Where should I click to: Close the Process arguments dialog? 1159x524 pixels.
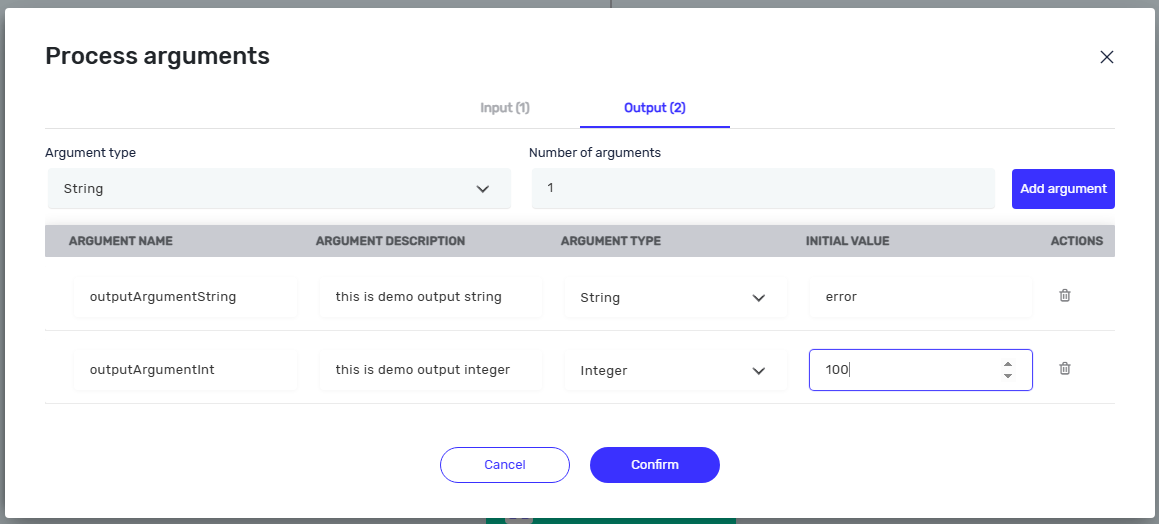(x=1106, y=57)
